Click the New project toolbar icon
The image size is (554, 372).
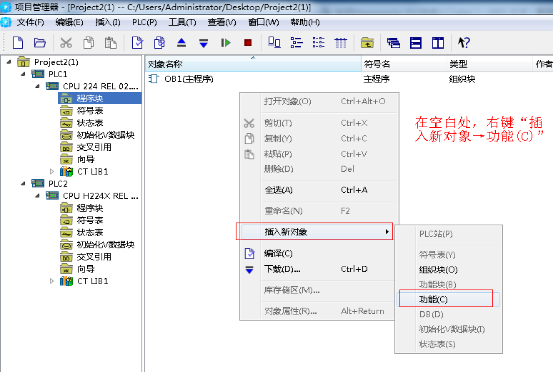[18, 43]
